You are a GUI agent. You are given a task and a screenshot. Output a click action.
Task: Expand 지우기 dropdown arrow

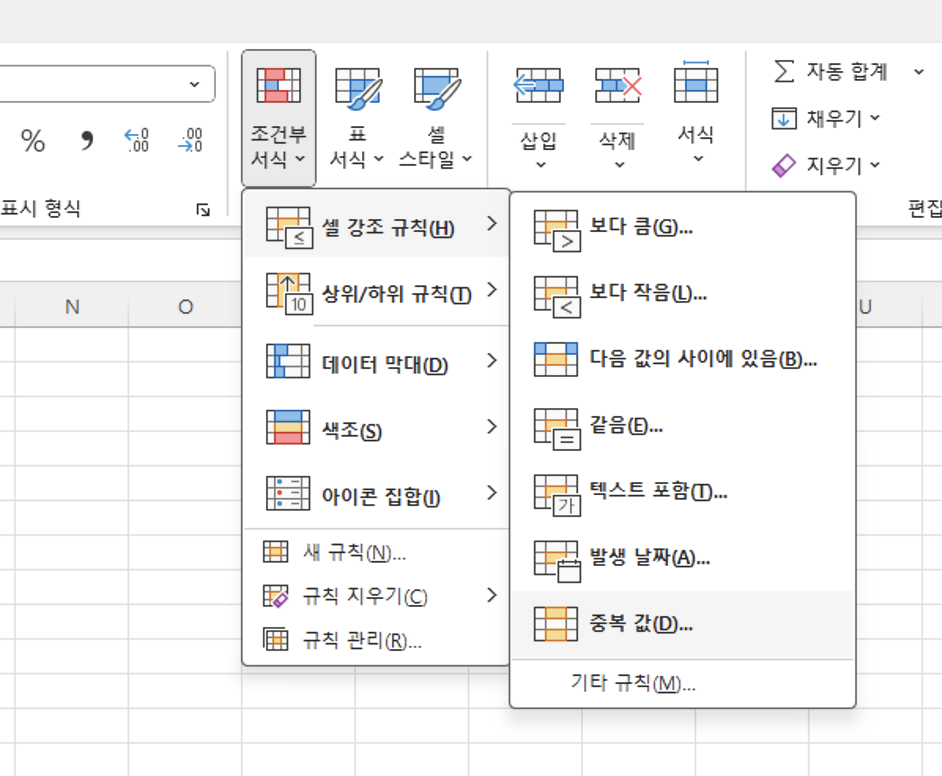(x=875, y=165)
